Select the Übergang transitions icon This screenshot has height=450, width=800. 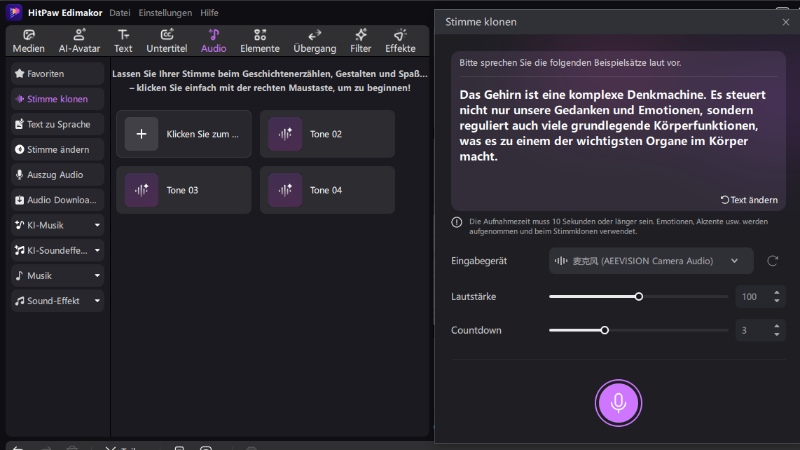314,40
